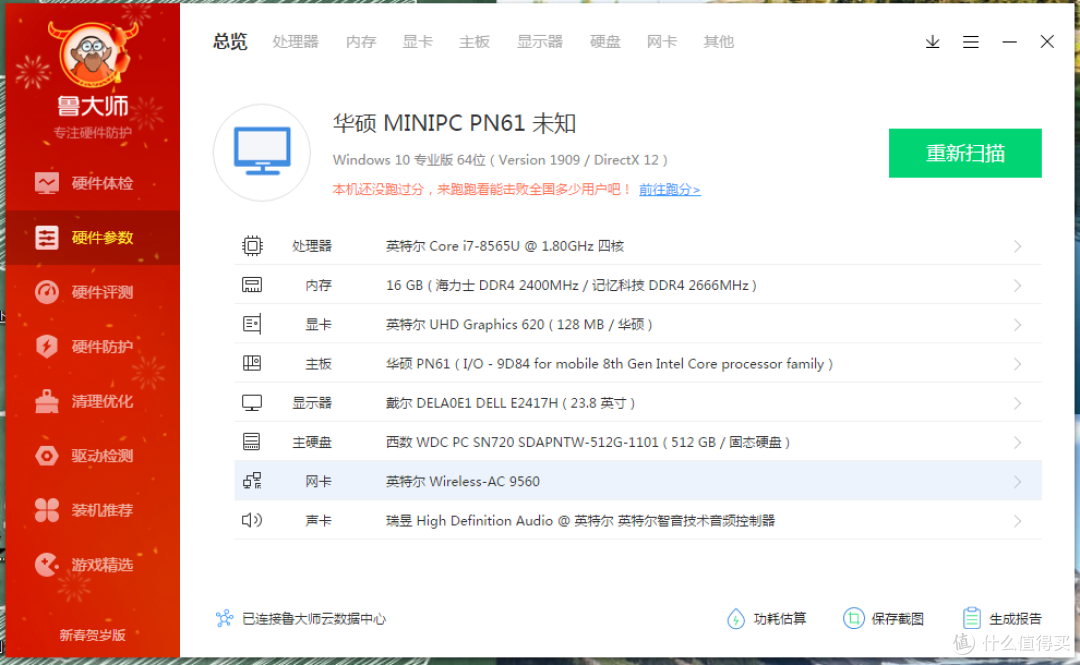The width and height of the screenshot is (1080, 665).
Task: Click the 华硕 PN61 motherboard text
Action: (610, 364)
